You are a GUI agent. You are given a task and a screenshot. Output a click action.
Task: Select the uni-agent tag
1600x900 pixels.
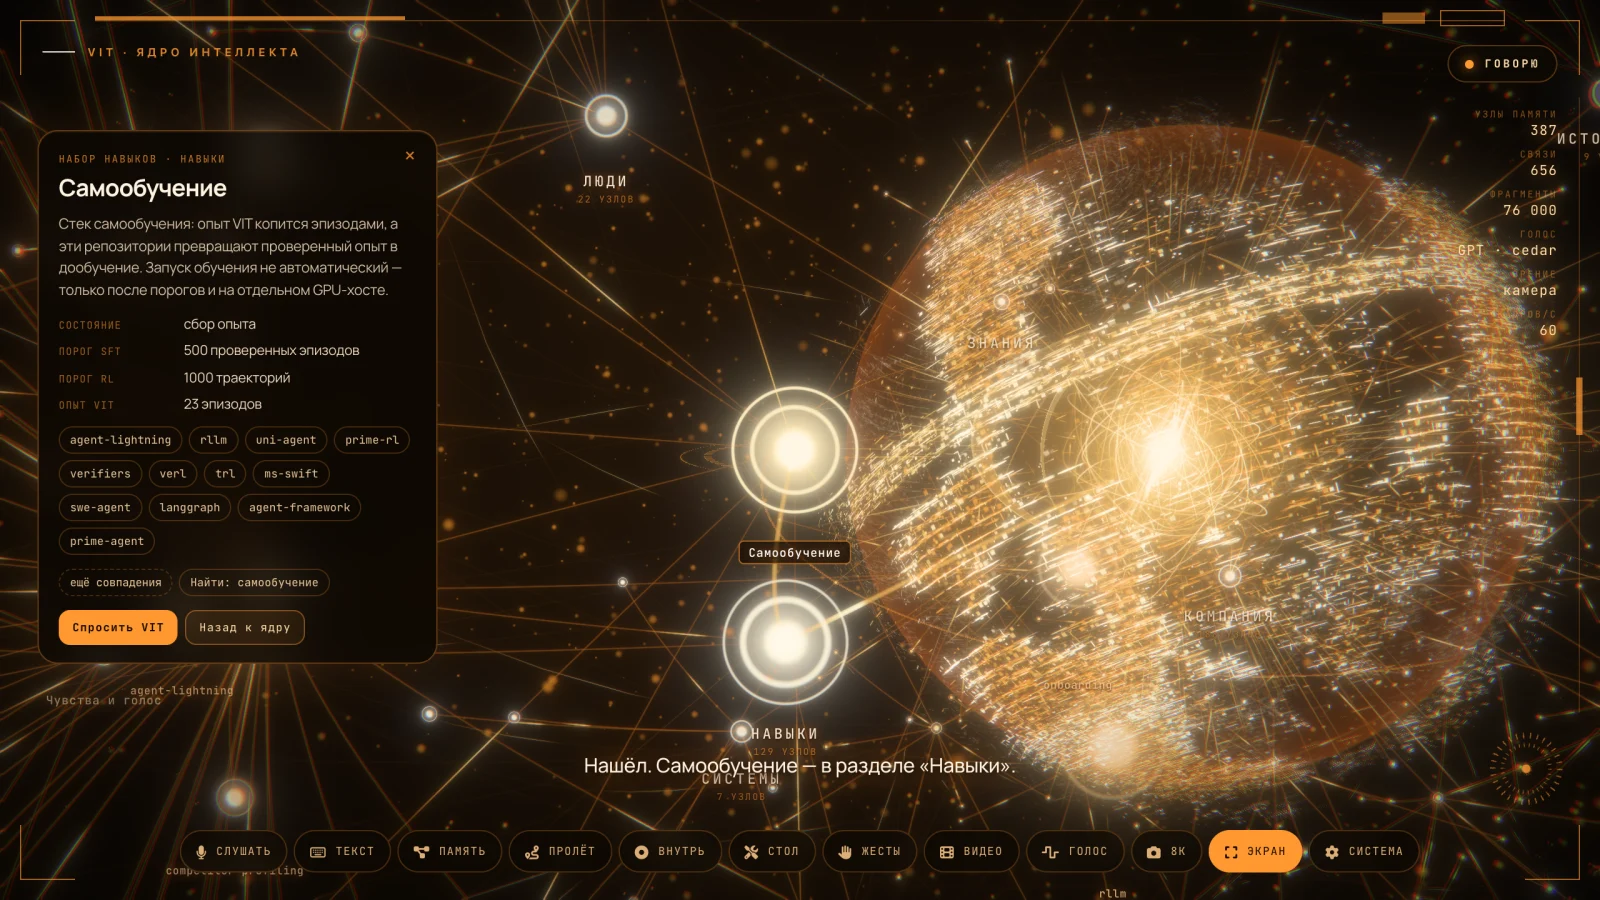tap(286, 440)
